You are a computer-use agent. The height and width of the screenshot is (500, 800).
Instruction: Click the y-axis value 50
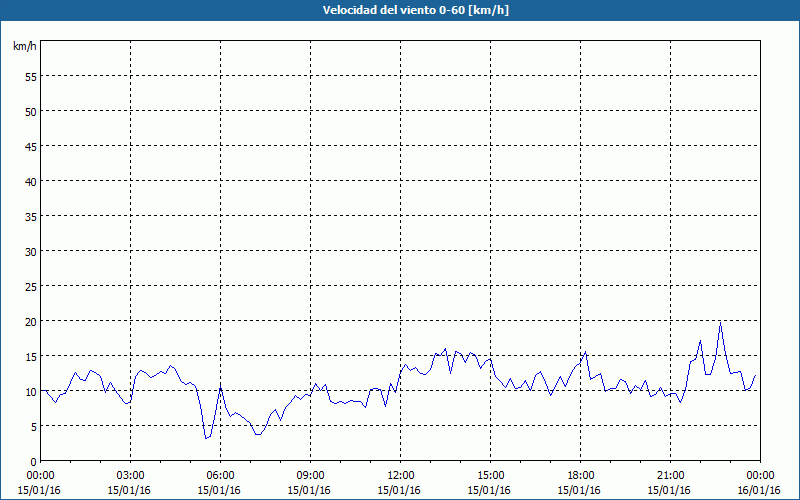(x=31, y=112)
